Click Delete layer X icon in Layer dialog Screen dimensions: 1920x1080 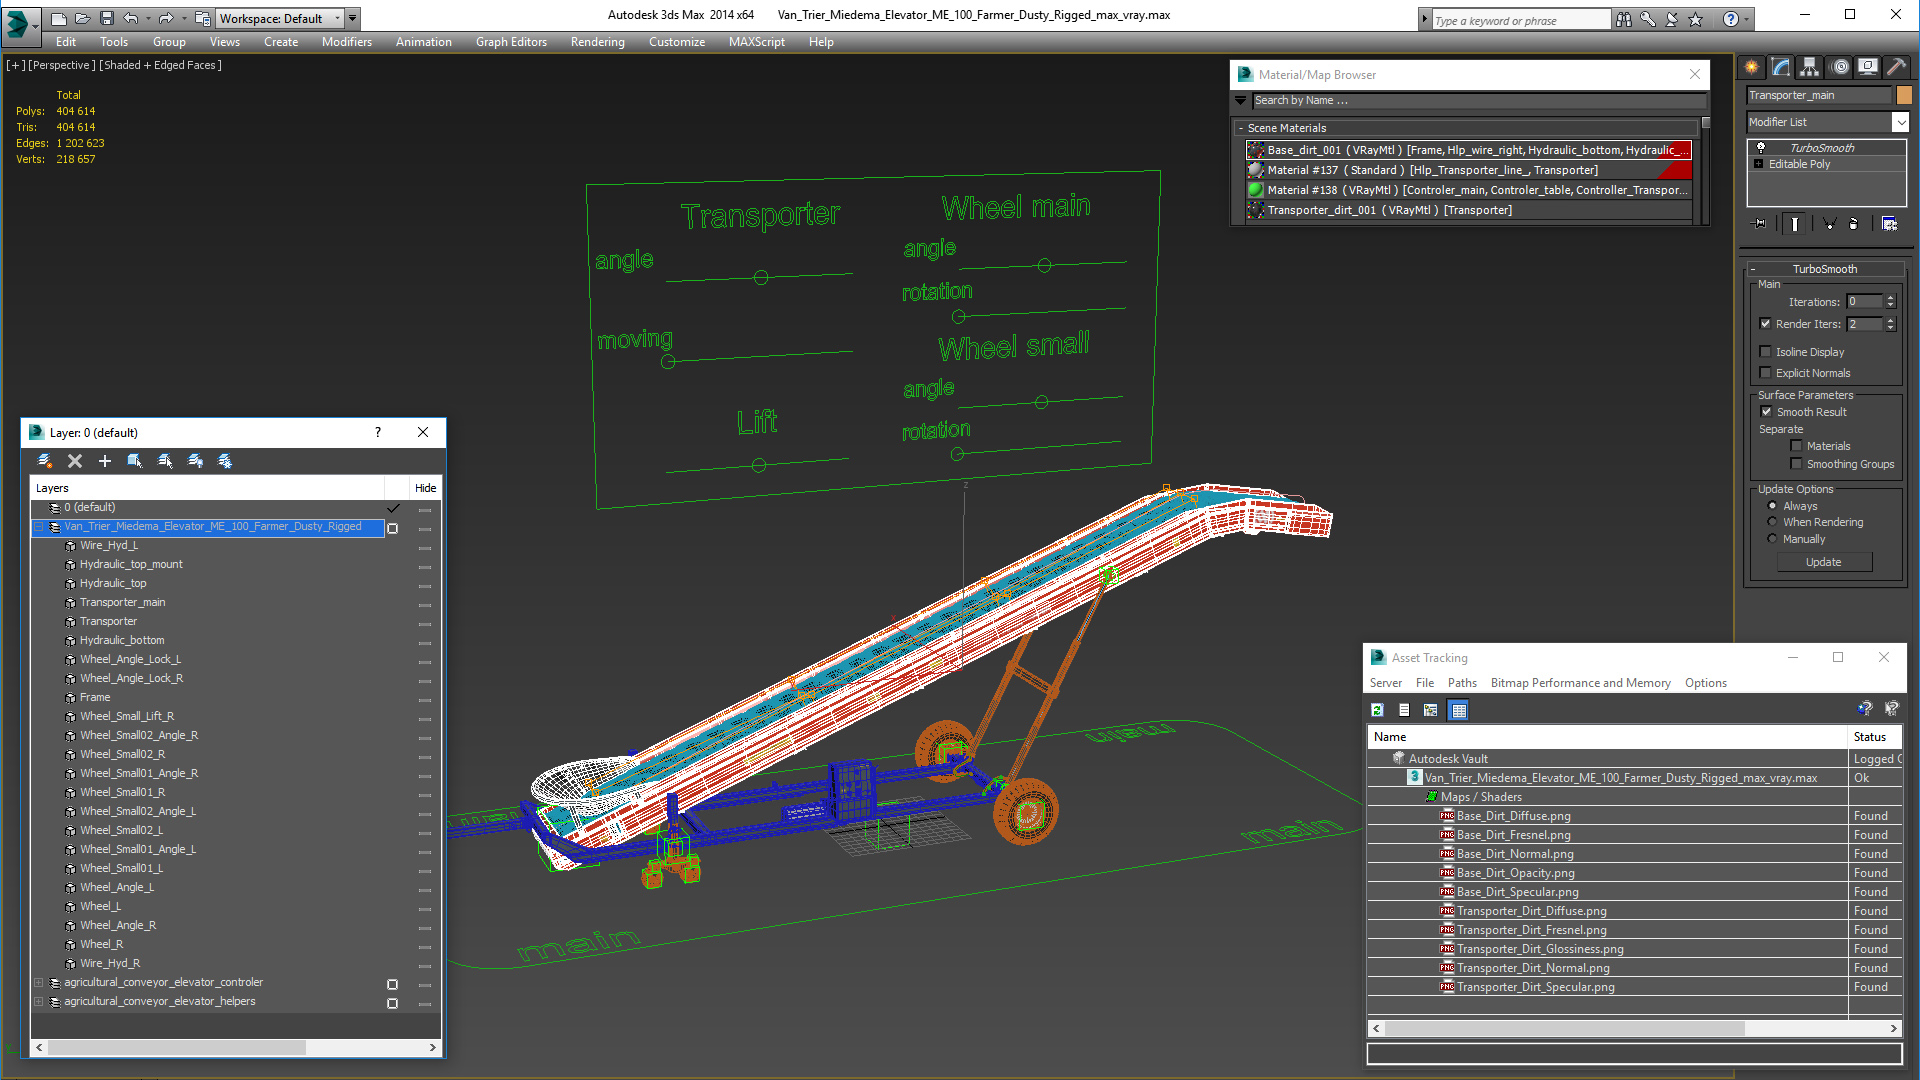tap(75, 461)
